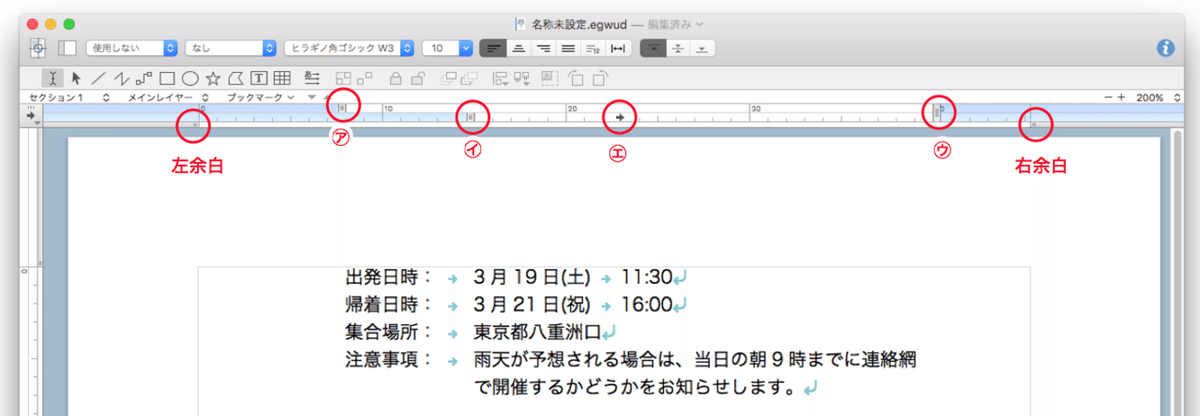The height and width of the screenshot is (416, 1200).
Task: Click the zoom in plus button
Action: tap(1121, 97)
